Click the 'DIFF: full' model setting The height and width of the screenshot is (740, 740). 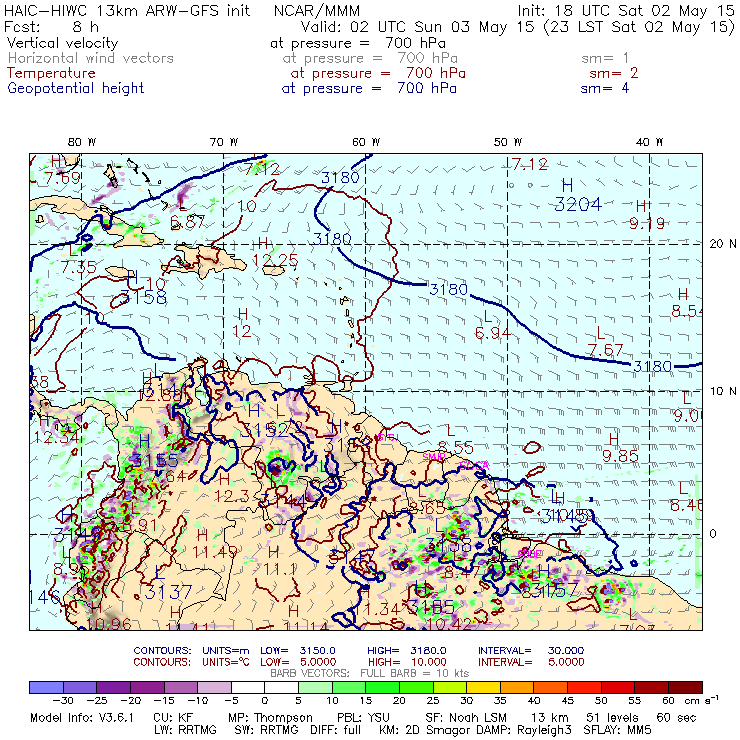[336, 730]
